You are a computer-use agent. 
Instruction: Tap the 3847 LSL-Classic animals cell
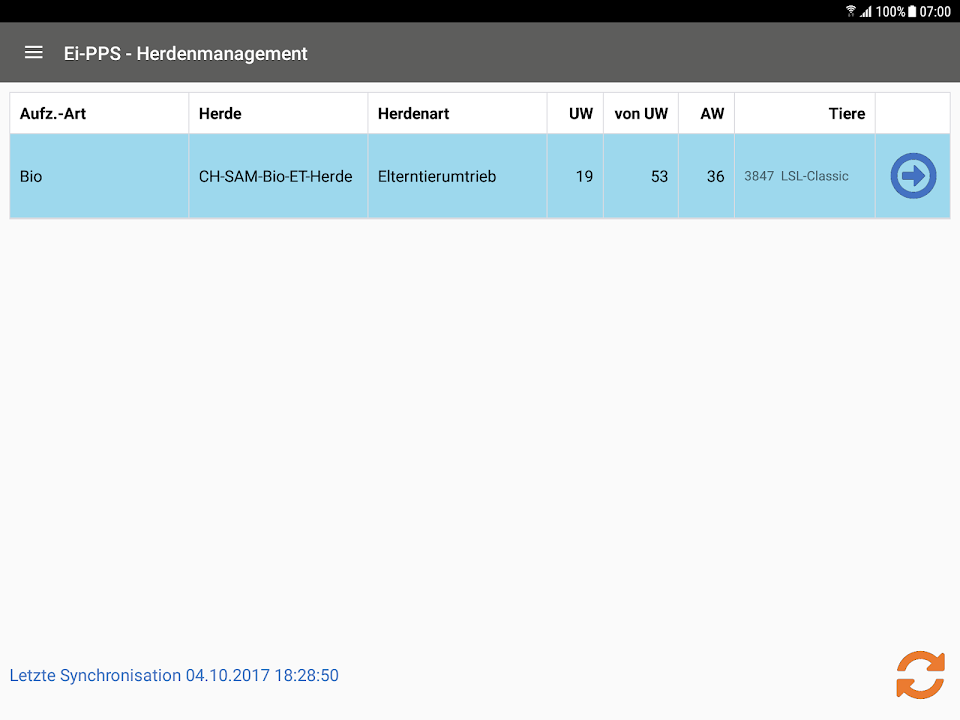[796, 176]
